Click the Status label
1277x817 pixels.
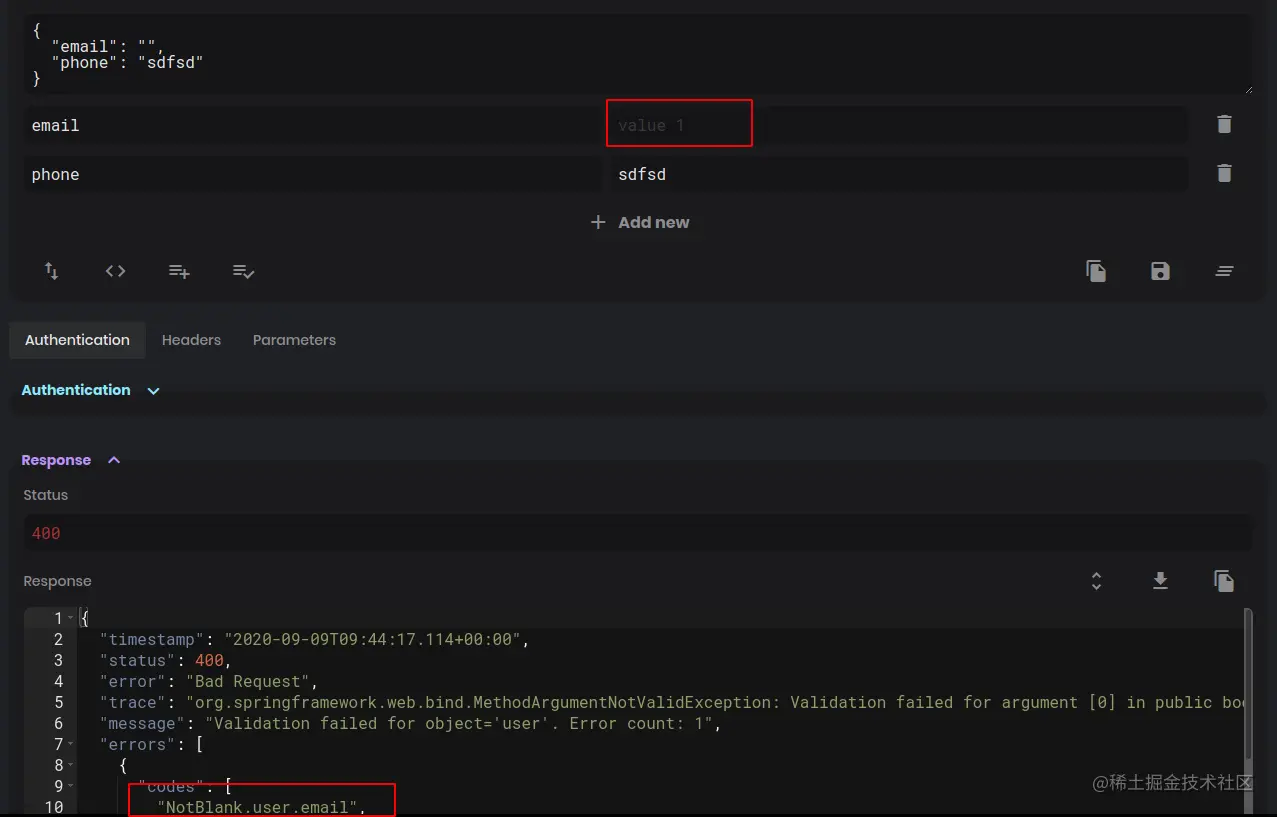click(x=46, y=495)
